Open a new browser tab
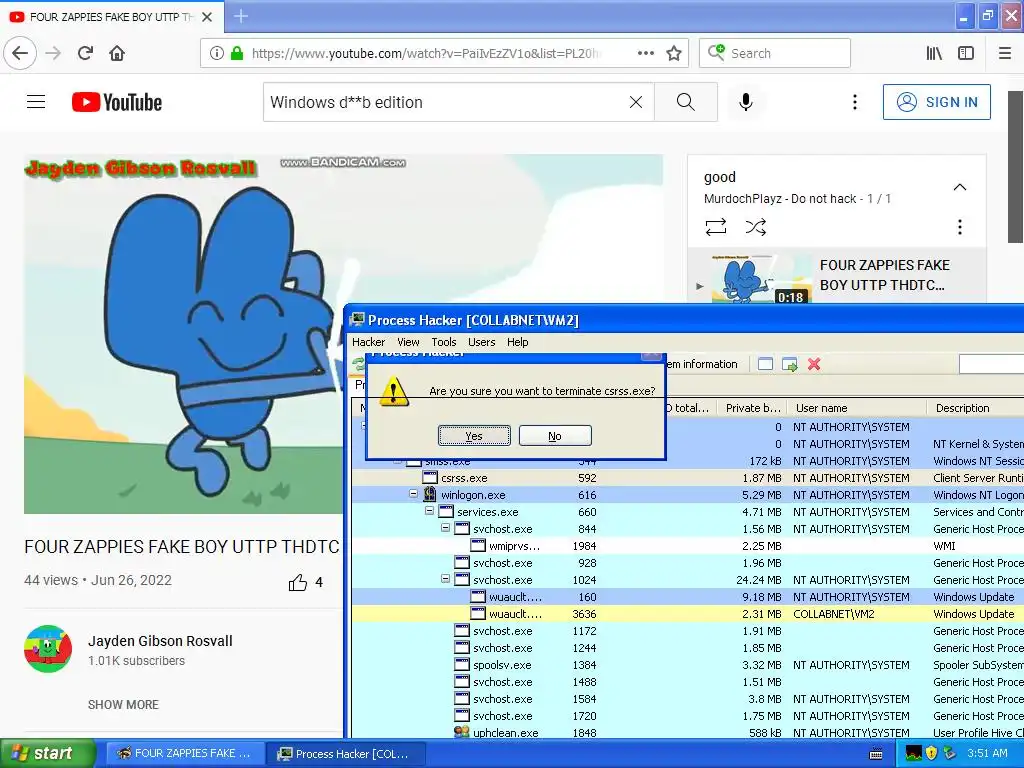Viewport: 1024px width, 768px height. coord(241,16)
